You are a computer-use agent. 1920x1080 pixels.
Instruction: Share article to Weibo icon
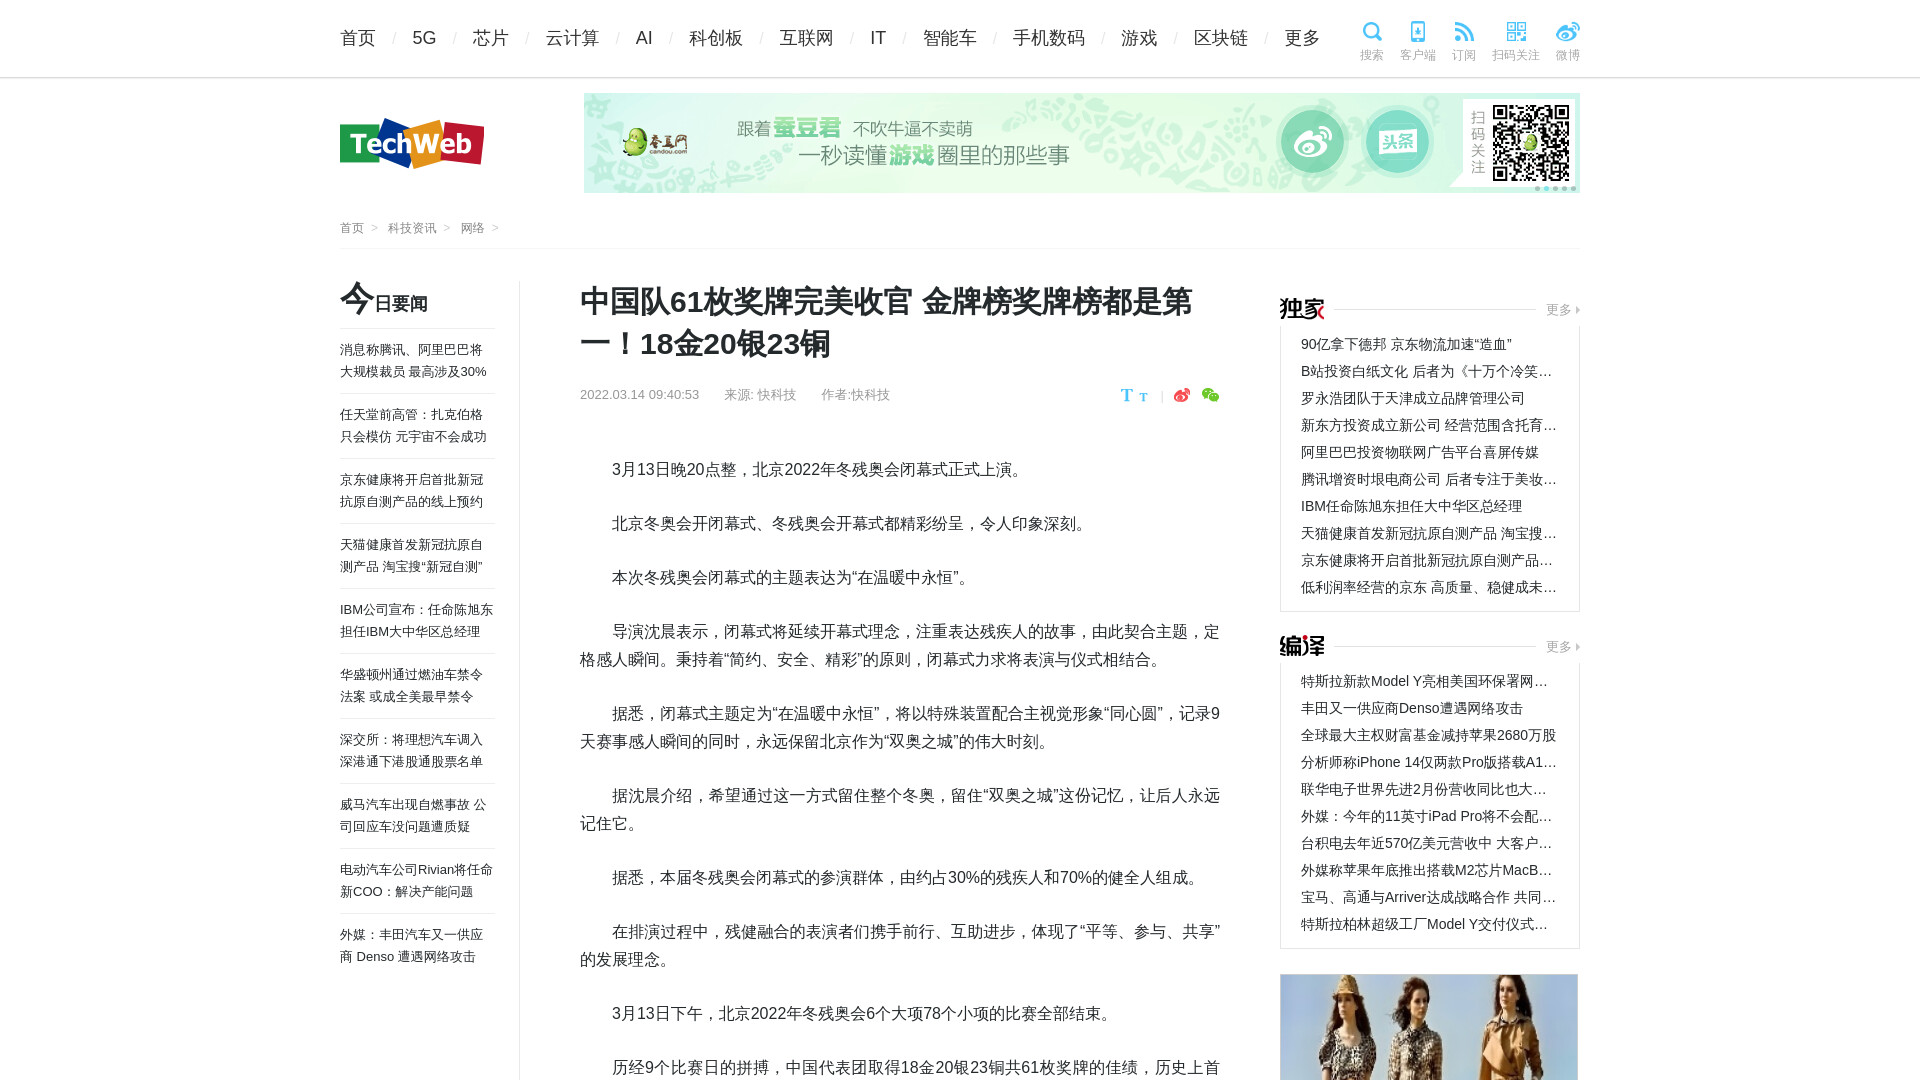pos(1182,395)
